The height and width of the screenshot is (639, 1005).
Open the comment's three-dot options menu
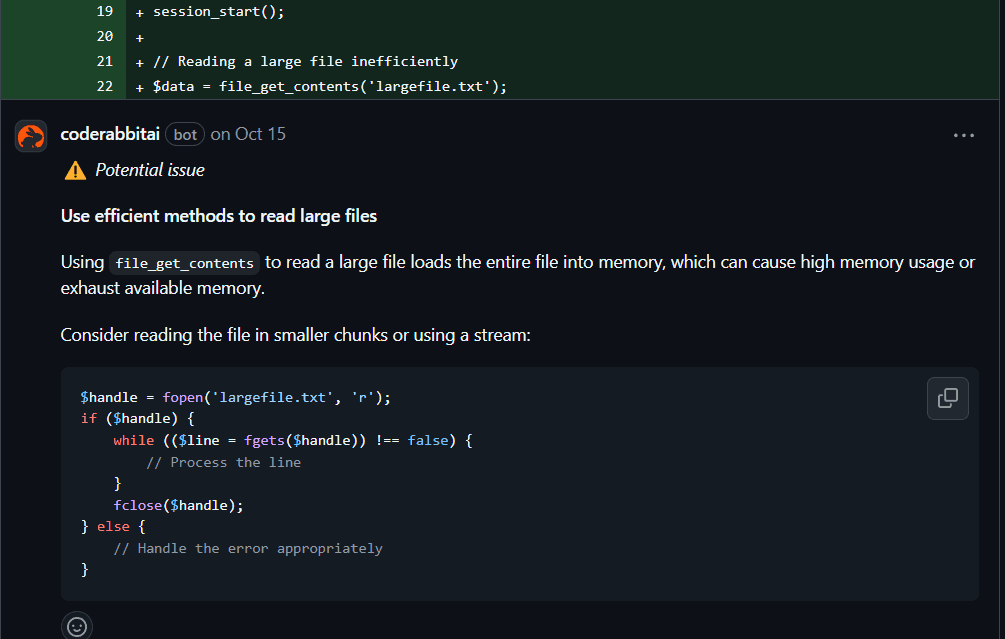(963, 135)
